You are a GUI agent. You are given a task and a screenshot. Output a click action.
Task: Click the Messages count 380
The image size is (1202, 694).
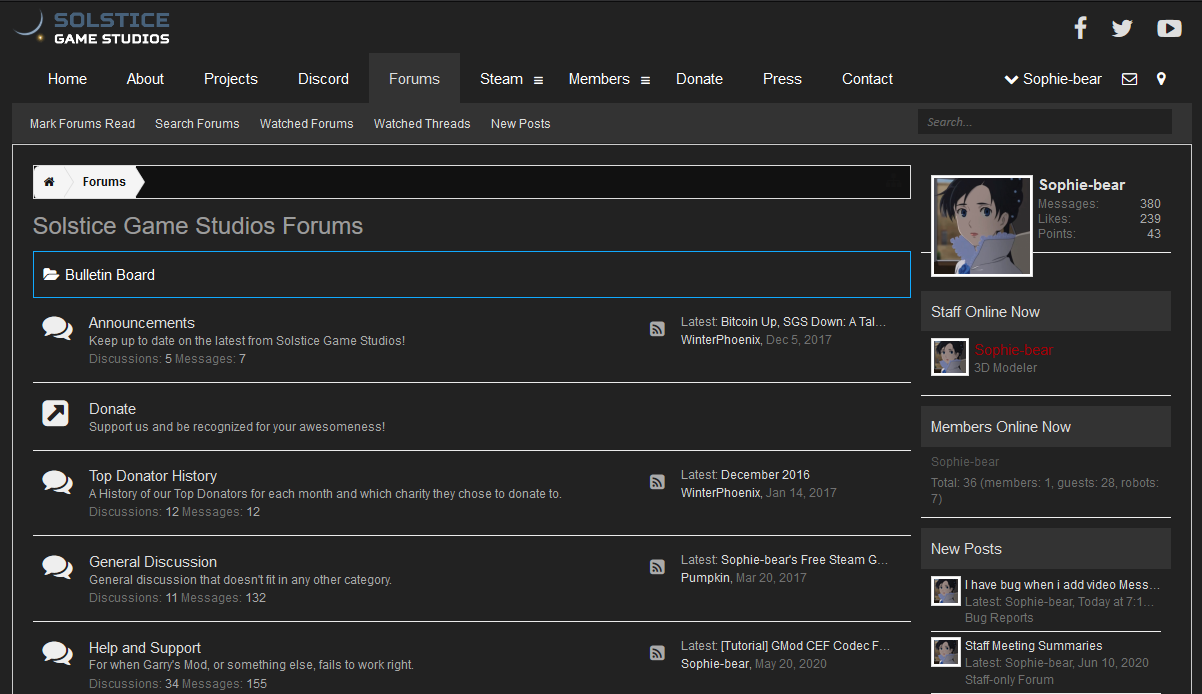1150,204
